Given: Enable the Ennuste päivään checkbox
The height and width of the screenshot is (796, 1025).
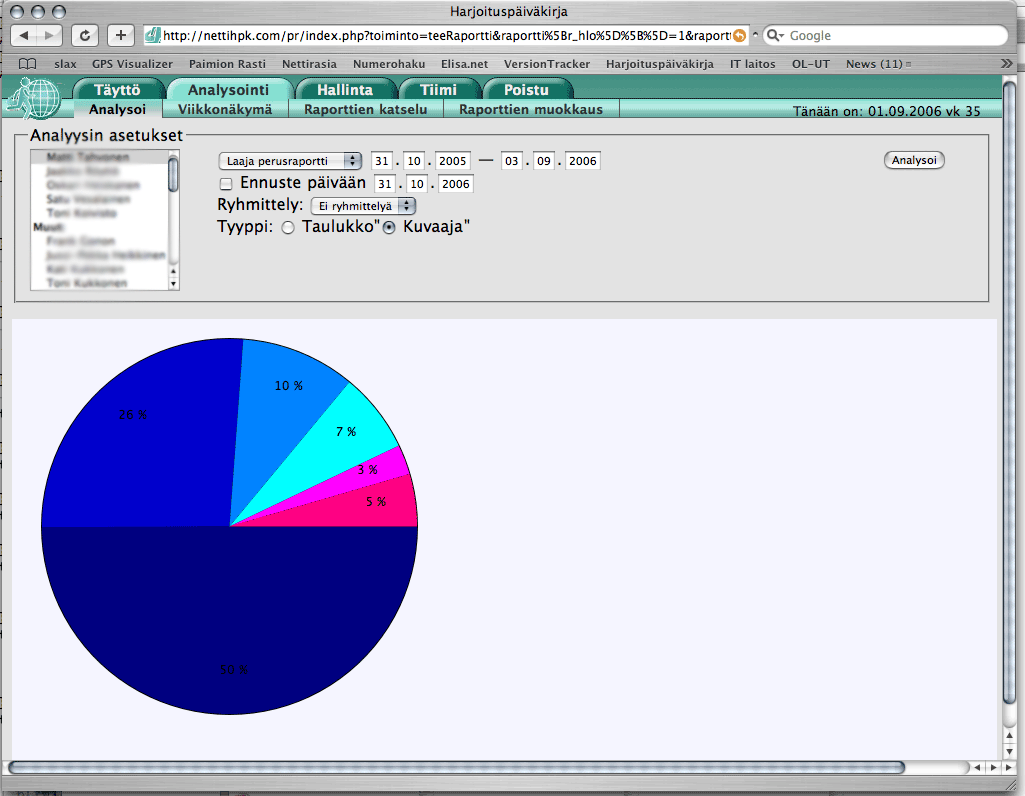Looking at the screenshot, I should 226,184.
